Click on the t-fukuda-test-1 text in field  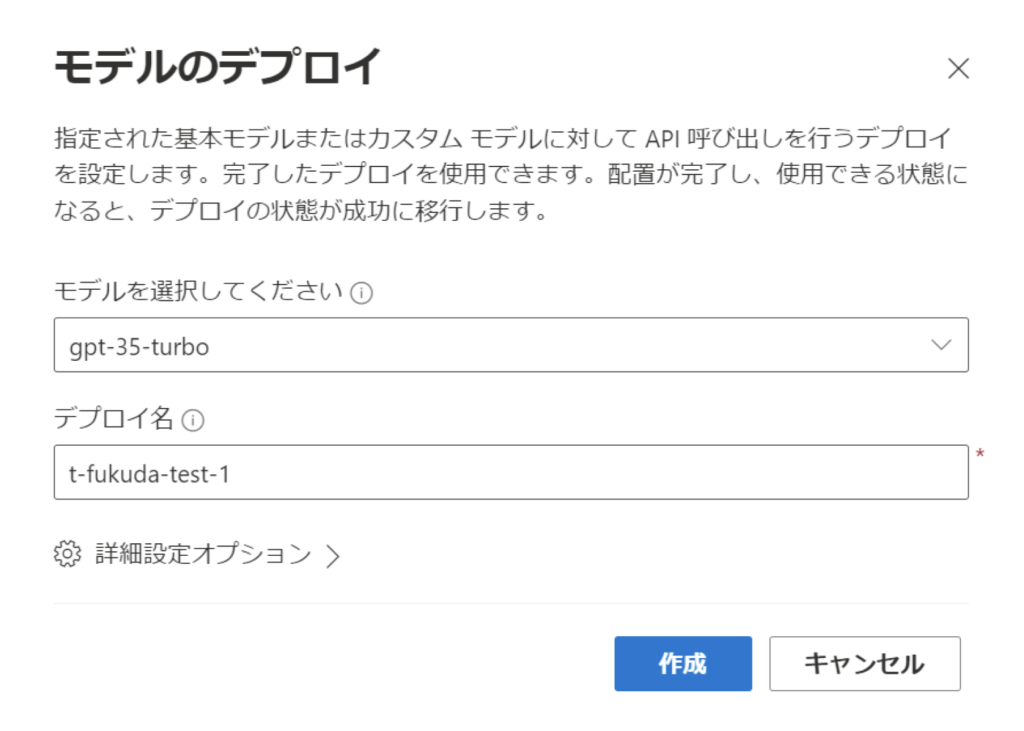149,473
